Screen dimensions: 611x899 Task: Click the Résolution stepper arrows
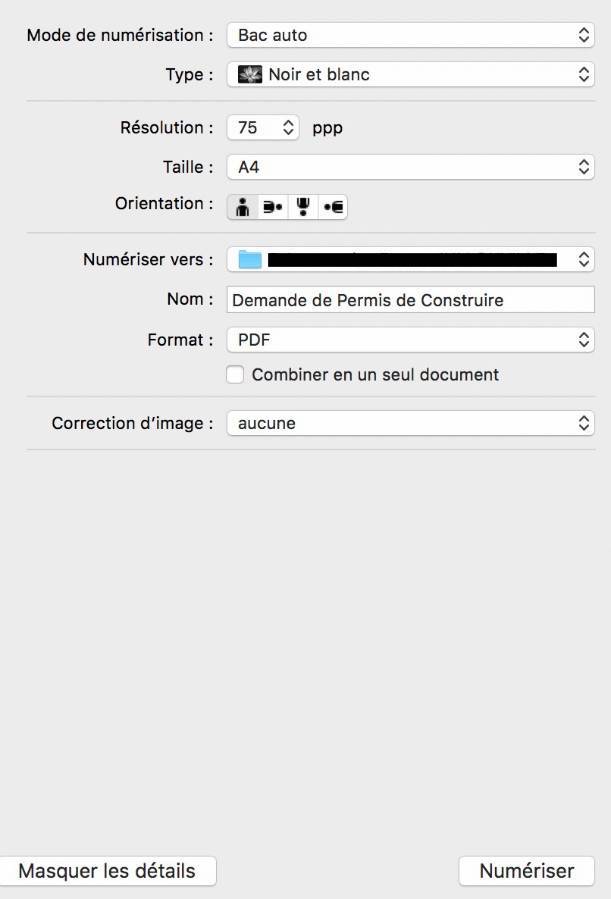click(x=288, y=128)
